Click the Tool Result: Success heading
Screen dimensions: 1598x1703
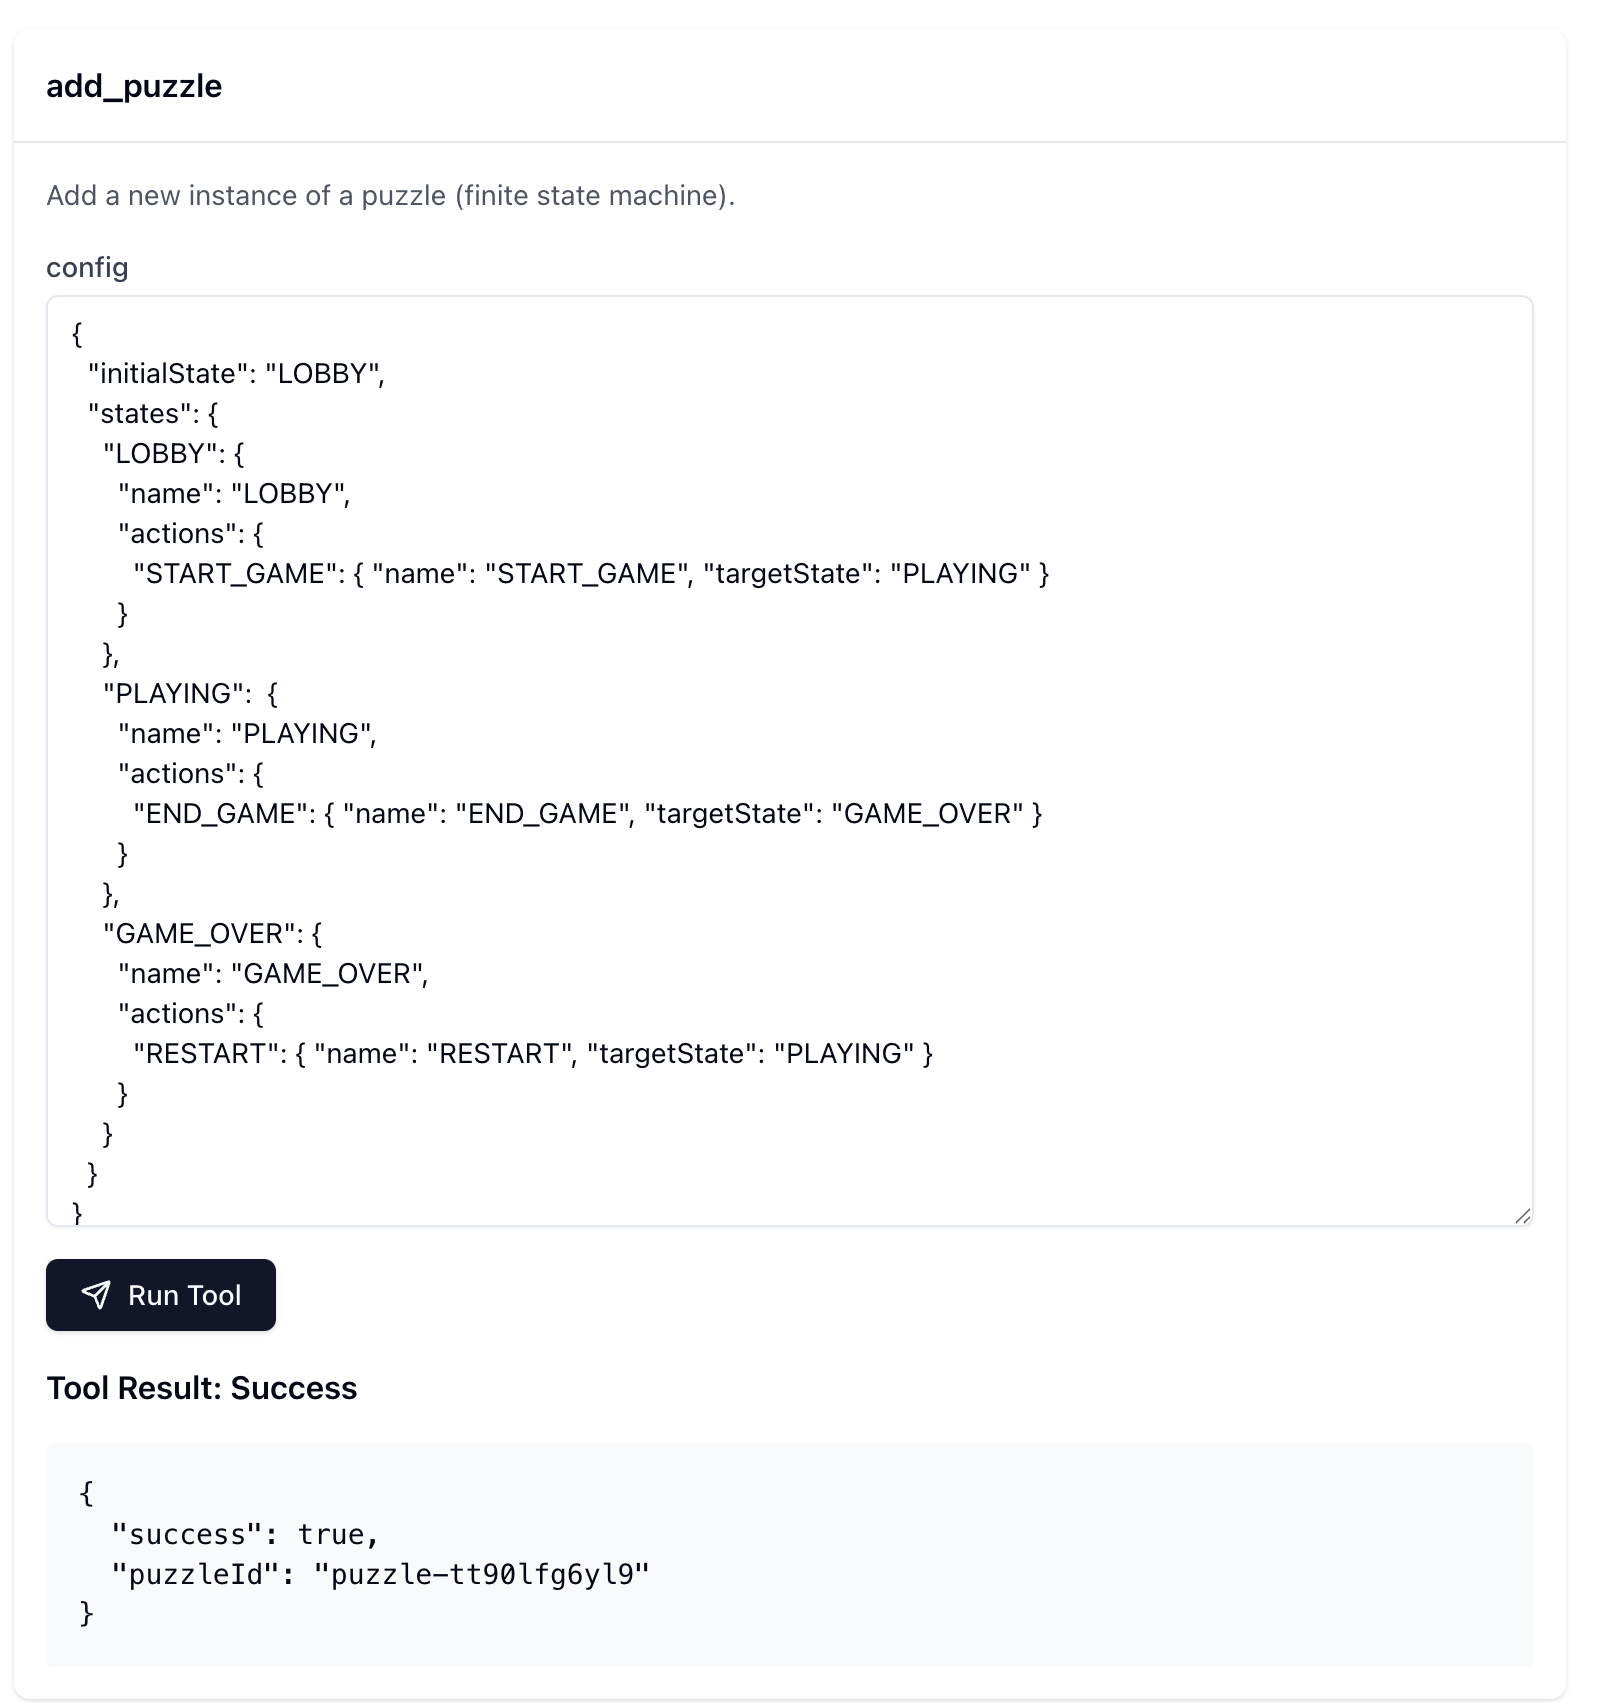[202, 1388]
